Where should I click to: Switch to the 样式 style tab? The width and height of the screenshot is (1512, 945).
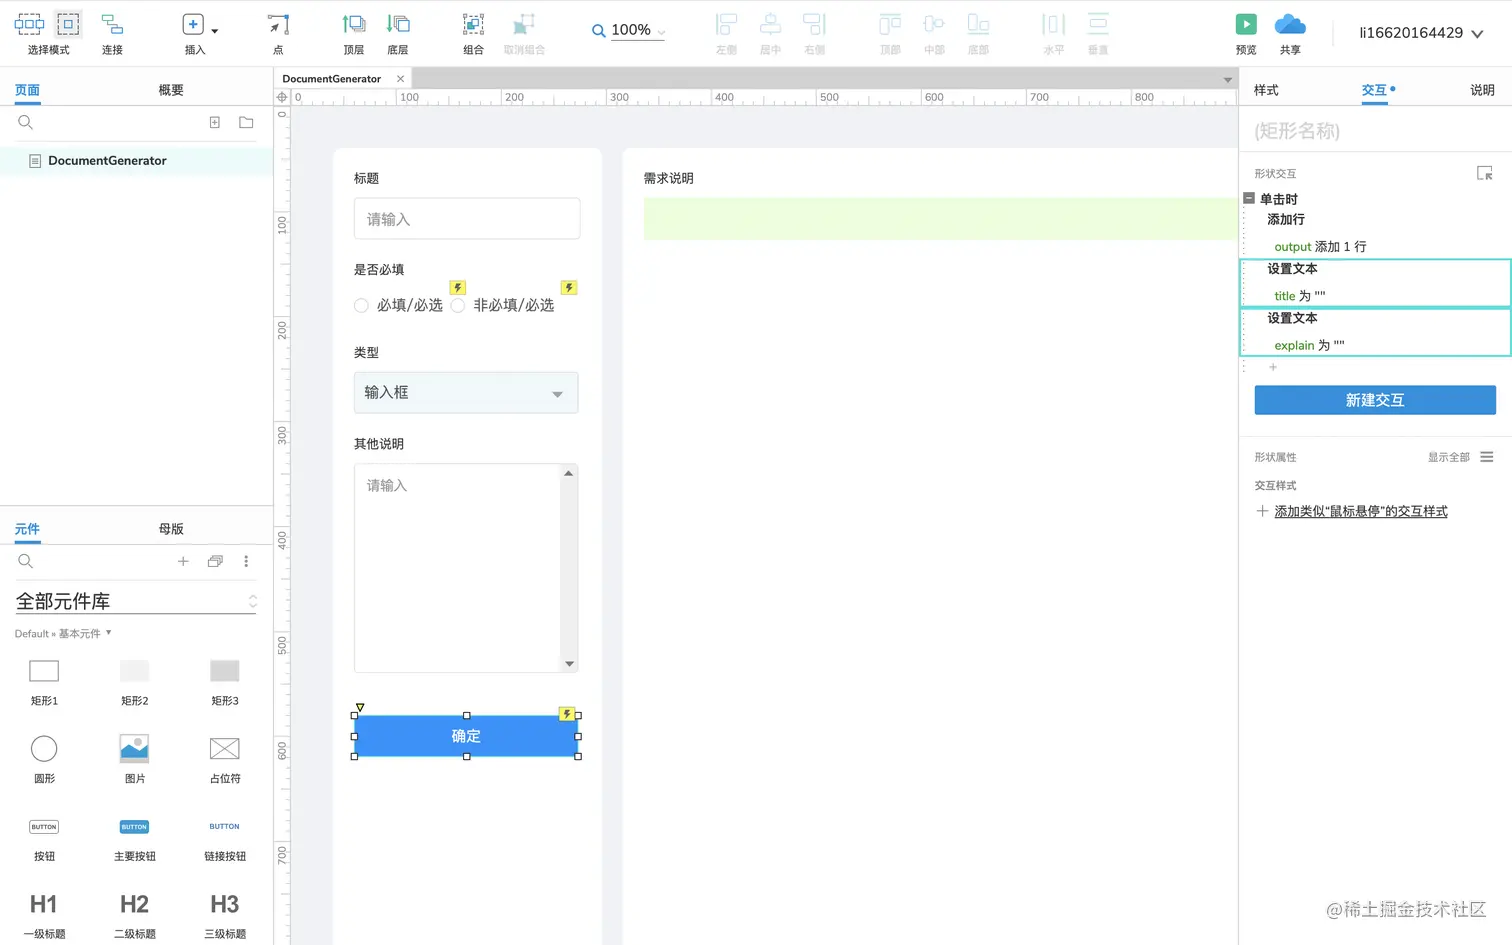[x=1266, y=90]
